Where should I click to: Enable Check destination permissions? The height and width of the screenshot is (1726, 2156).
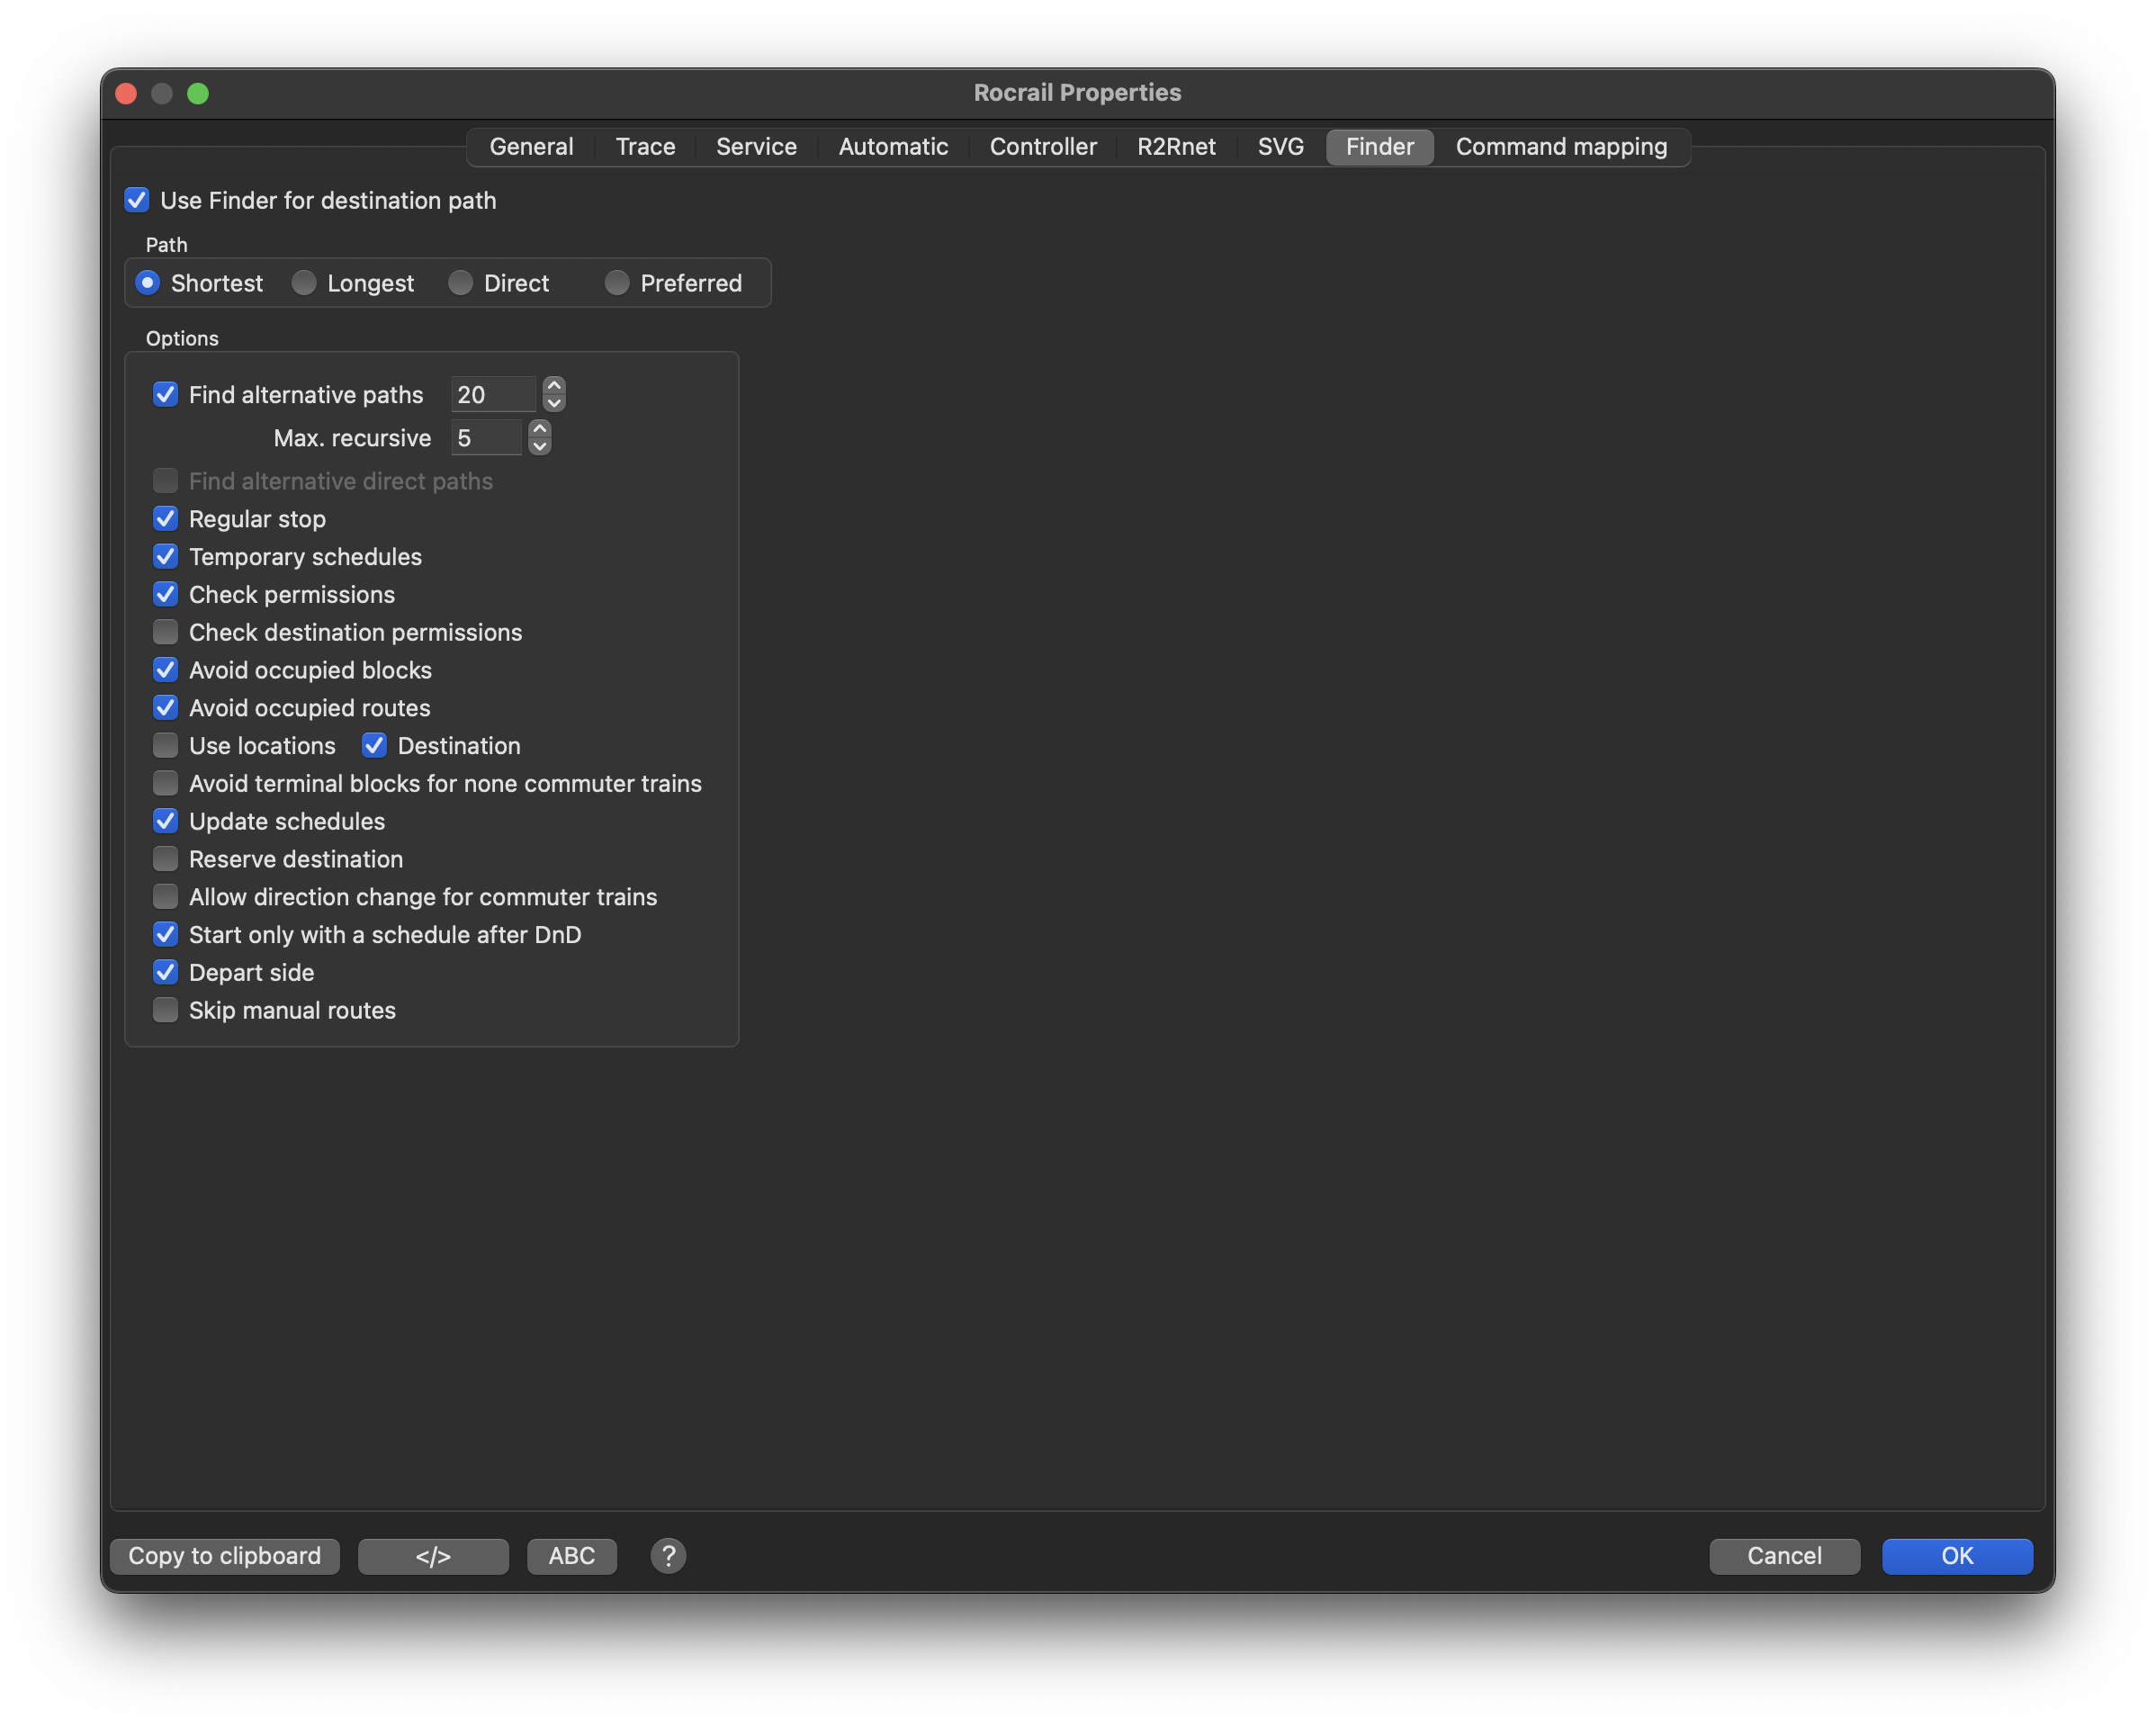point(166,632)
